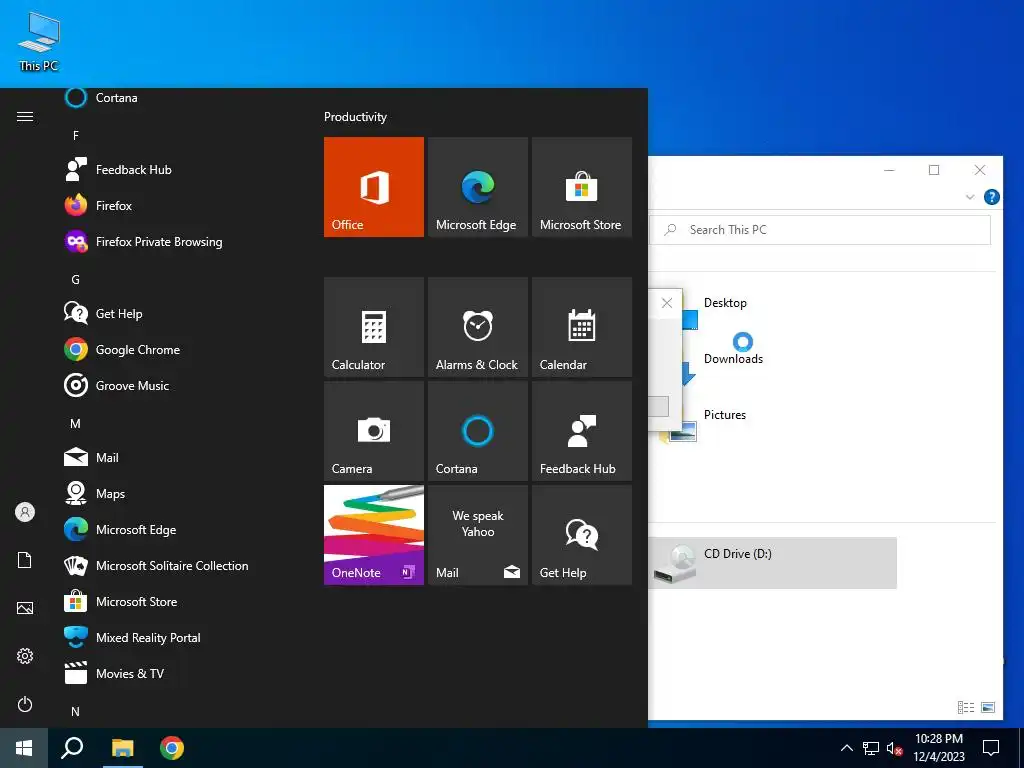Image resolution: width=1024 pixels, height=768 pixels.
Task: Open the Feedback Hub tile
Action: (582, 431)
